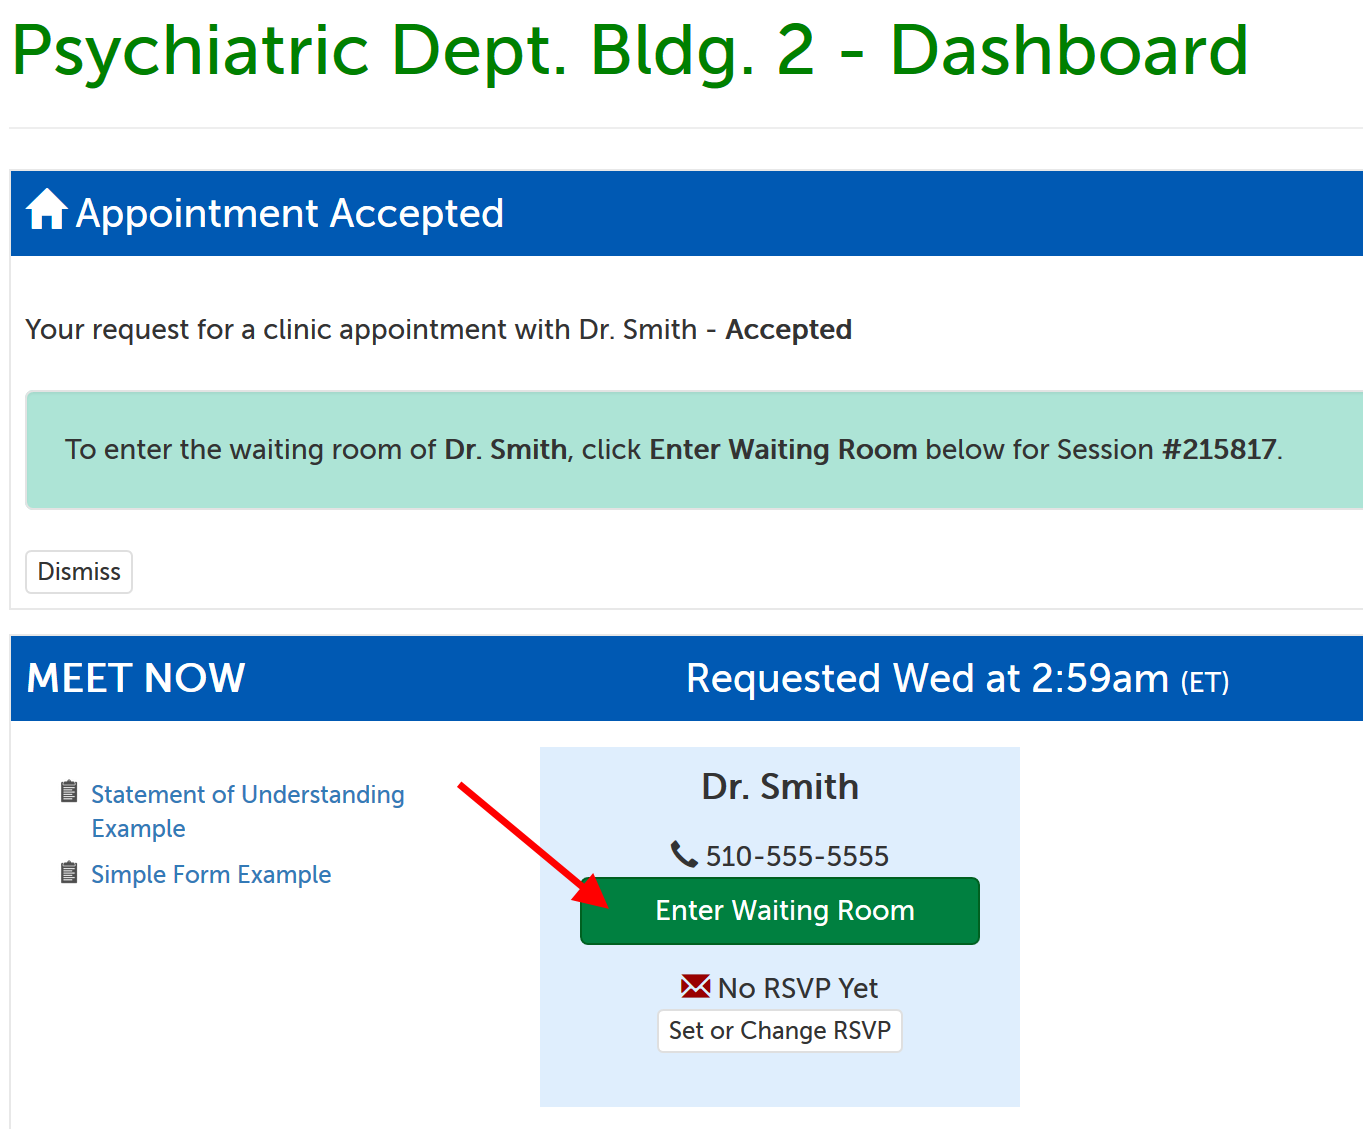Click the phone number 510-555-5555
The image size is (1363, 1129).
click(797, 856)
